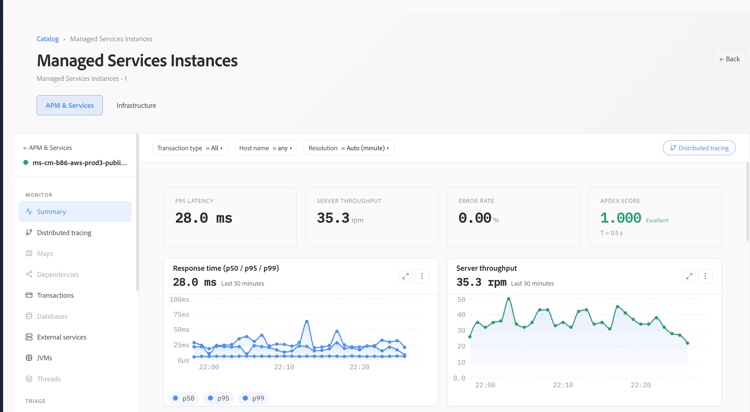Click the JVMs chip icon
This screenshot has width=750, height=412.
(29, 358)
